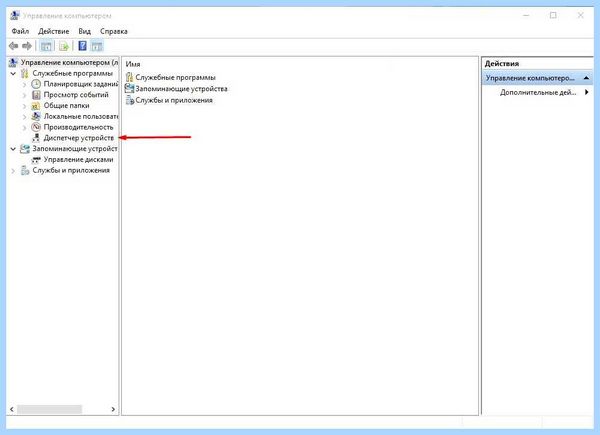Toggle the Action pane toolbar icon

pos(97,47)
